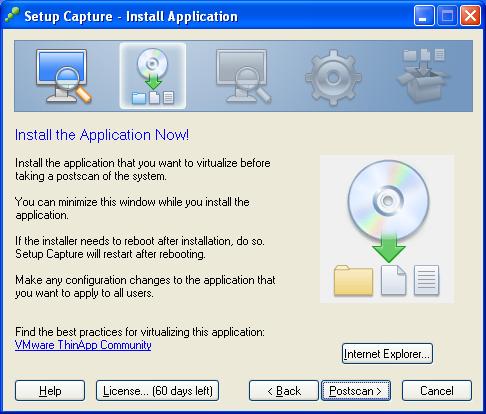Click the green download arrow in illustration
The image size is (486, 414).
click(x=389, y=248)
